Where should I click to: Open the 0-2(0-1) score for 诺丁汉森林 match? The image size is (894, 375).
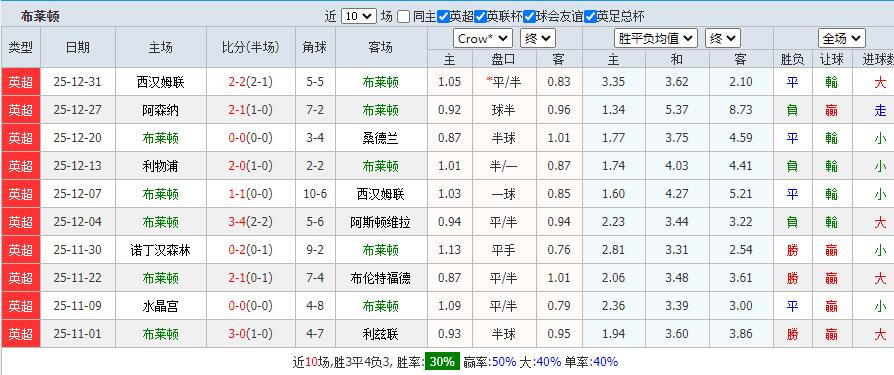(250, 250)
